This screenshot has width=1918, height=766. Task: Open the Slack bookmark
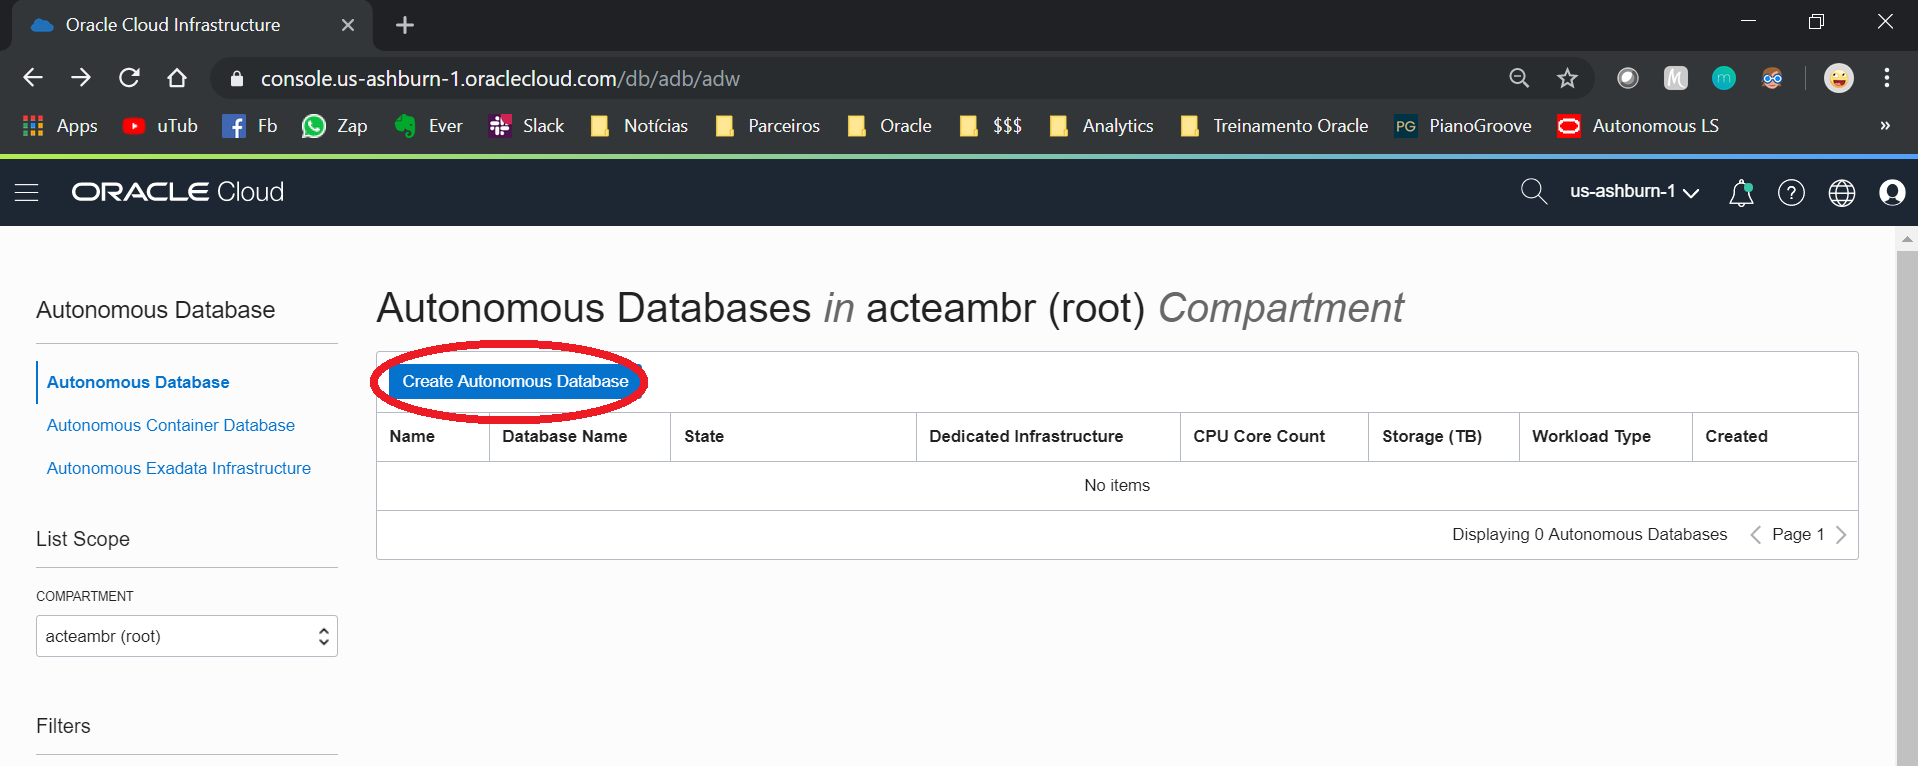[527, 126]
